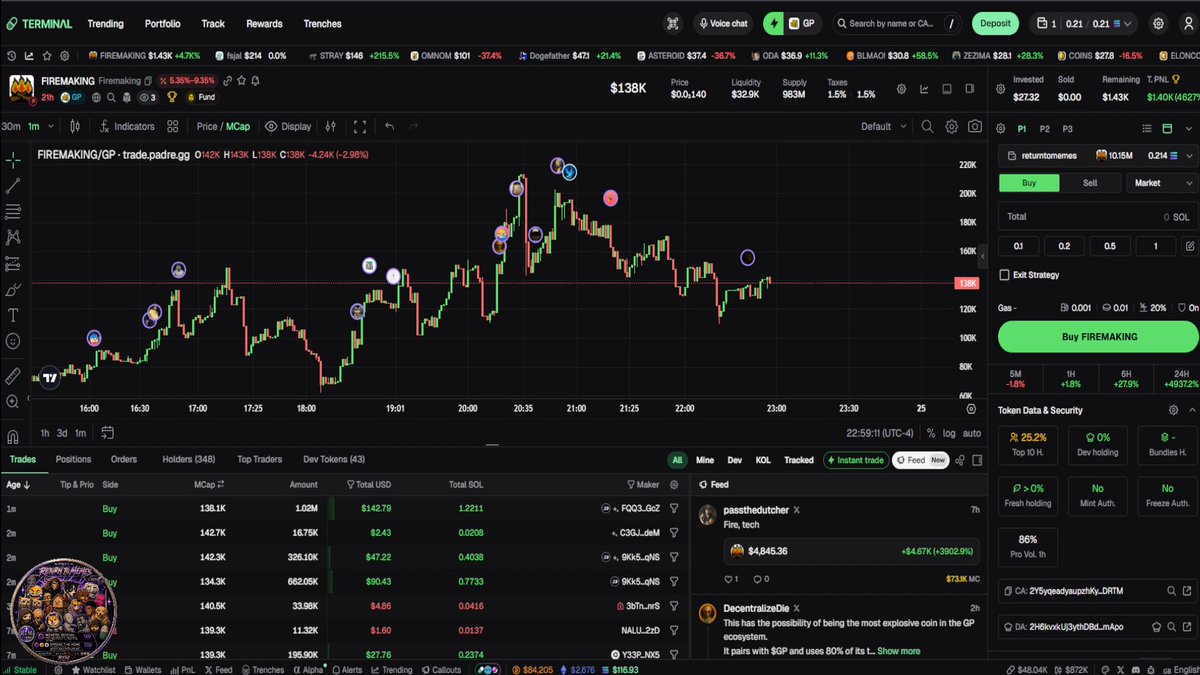Enable Instant trade mode
Viewport: 1200px width, 675px height.
coord(854,460)
